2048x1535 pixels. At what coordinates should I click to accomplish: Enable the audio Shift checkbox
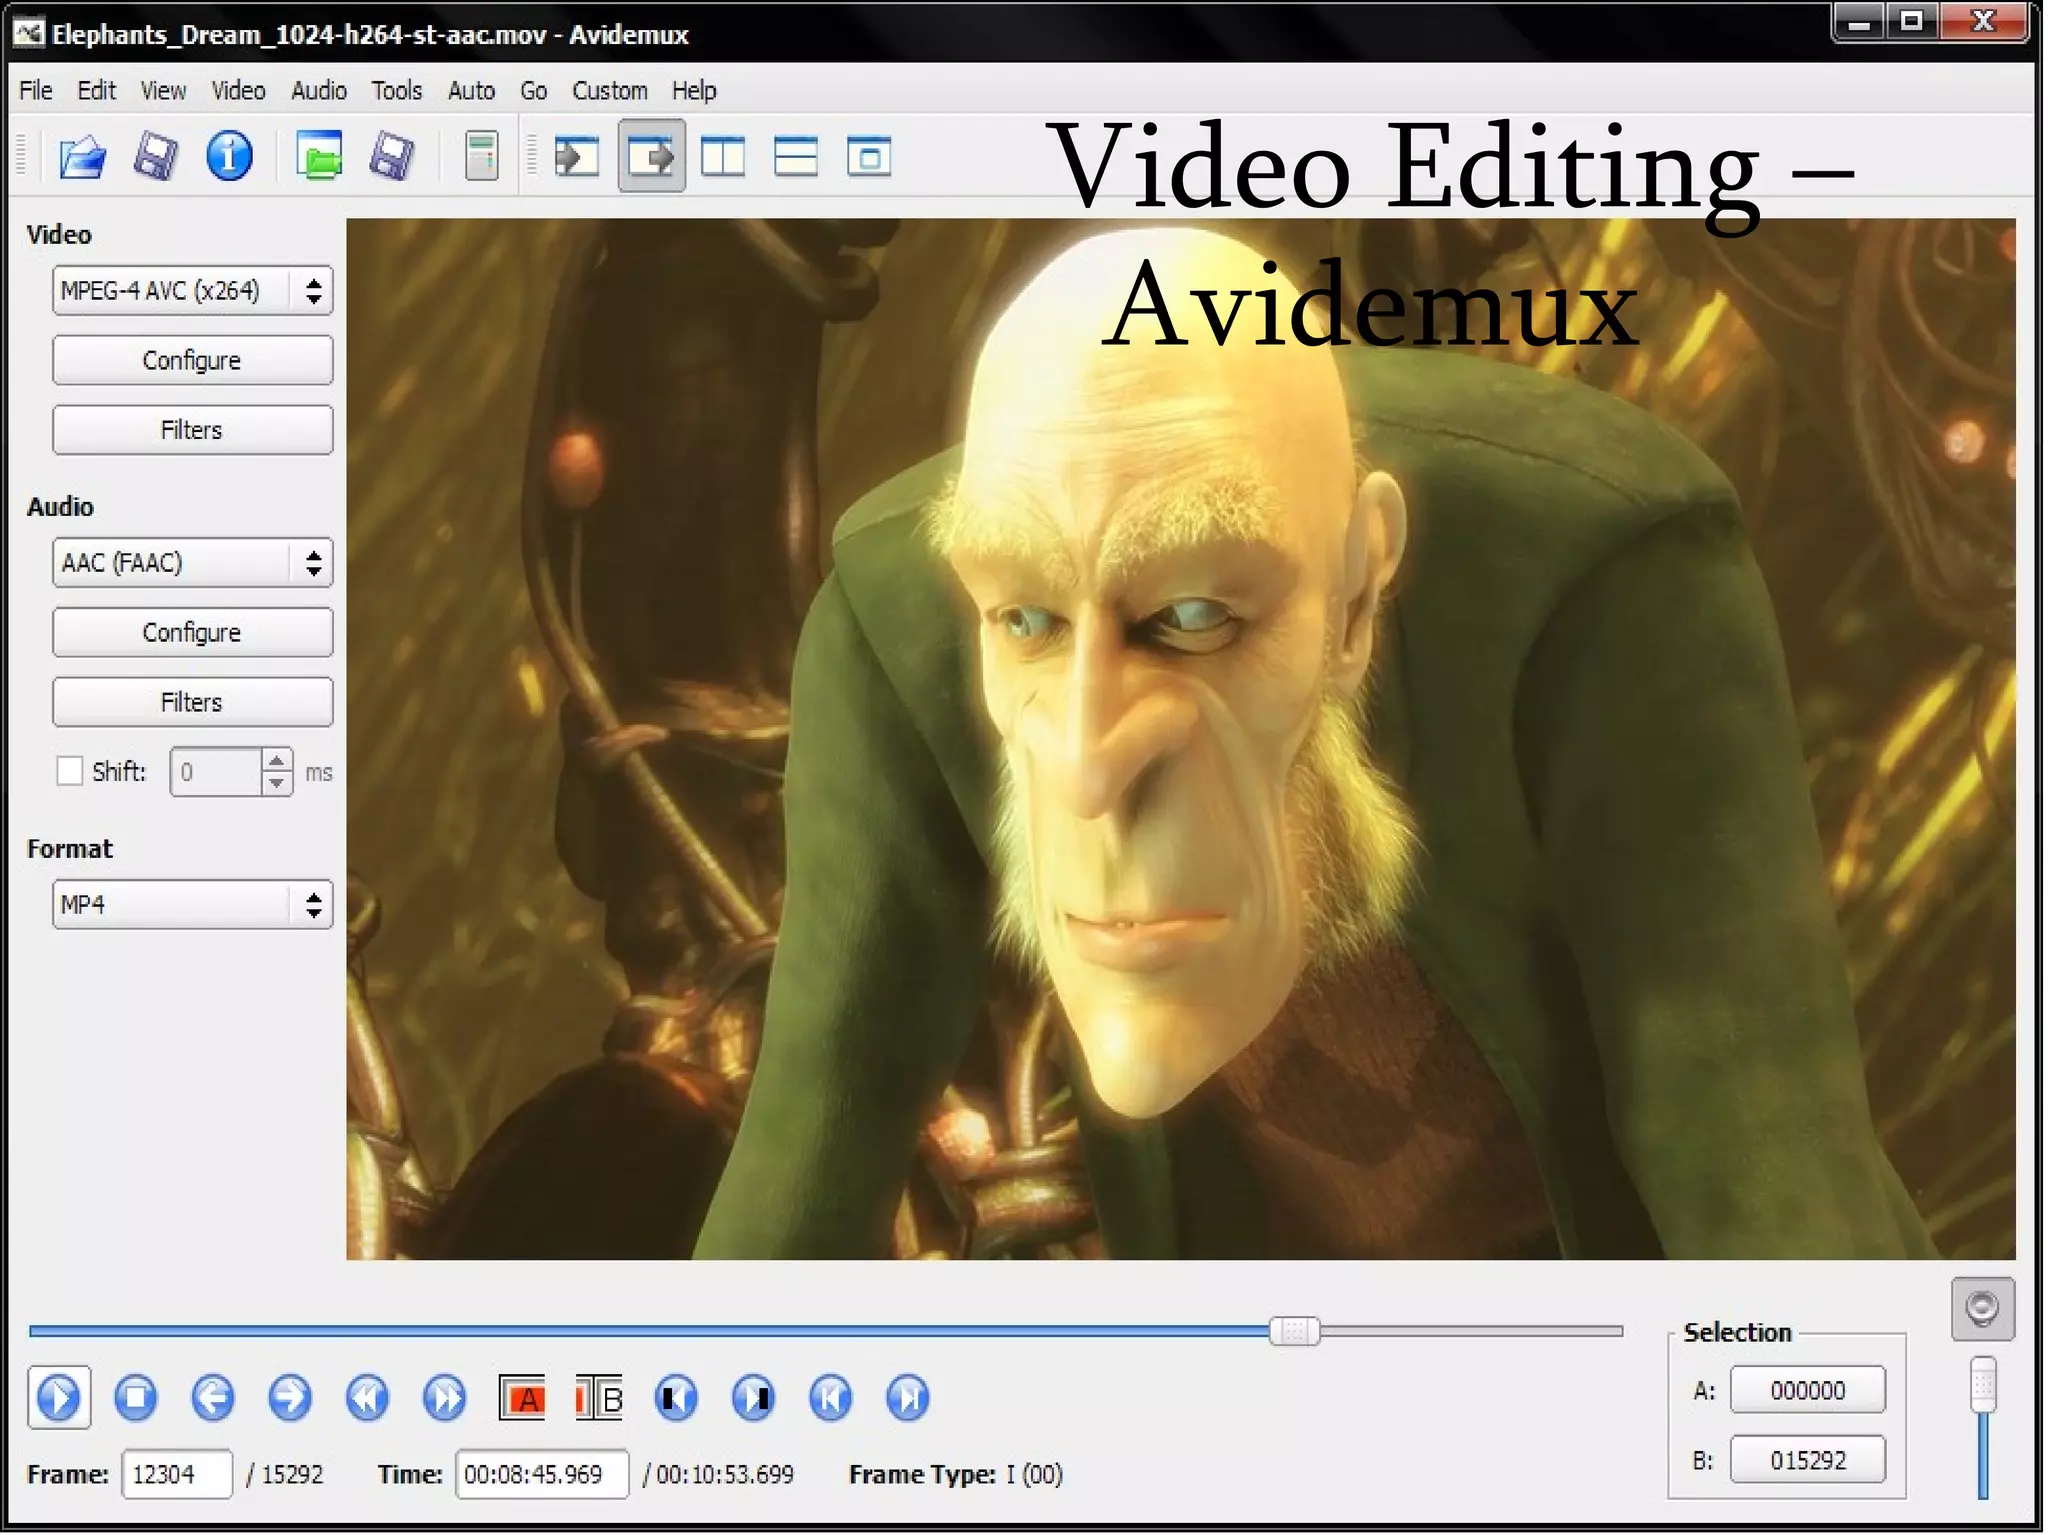(x=69, y=771)
